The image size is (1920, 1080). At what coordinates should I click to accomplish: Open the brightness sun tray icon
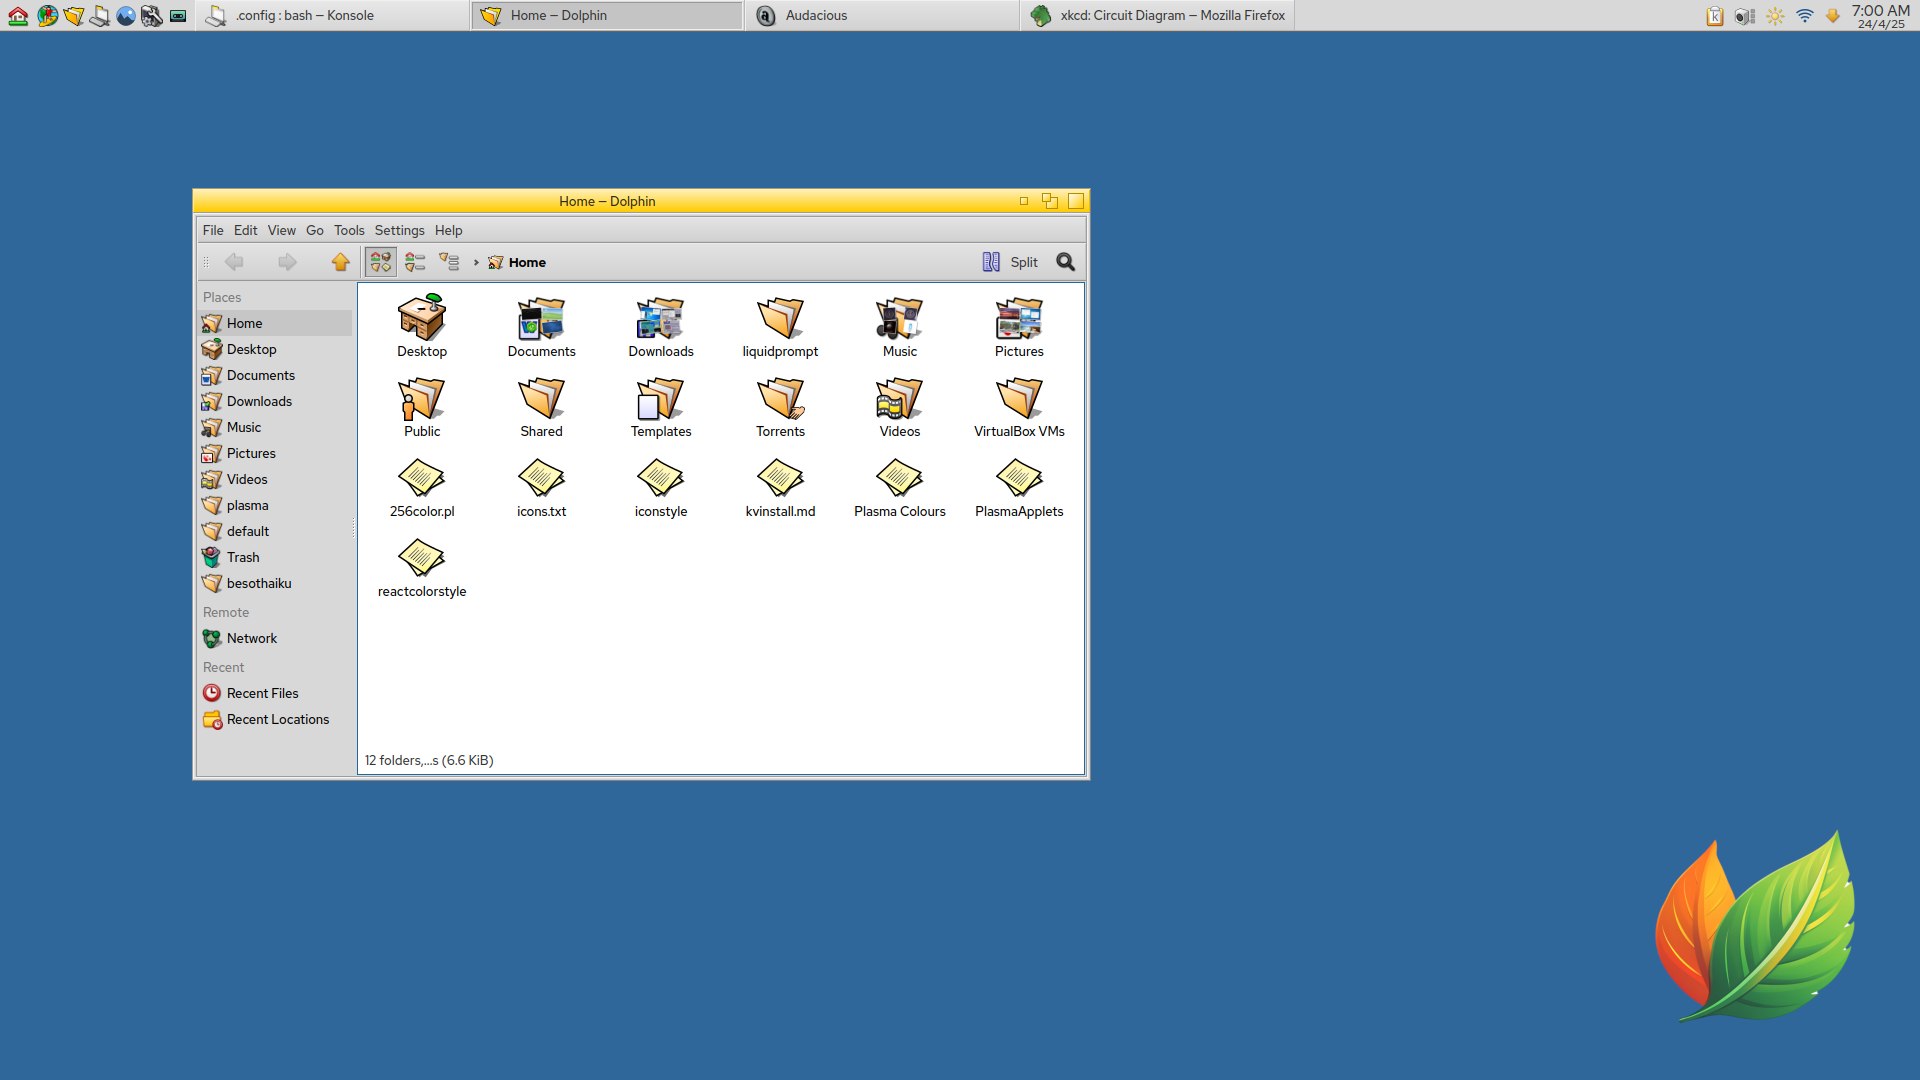pos(1775,16)
